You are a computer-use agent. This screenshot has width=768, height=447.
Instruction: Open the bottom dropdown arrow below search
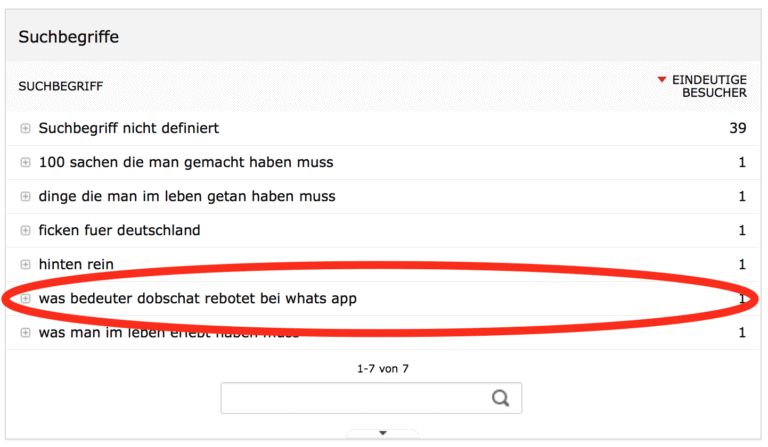pos(383,433)
